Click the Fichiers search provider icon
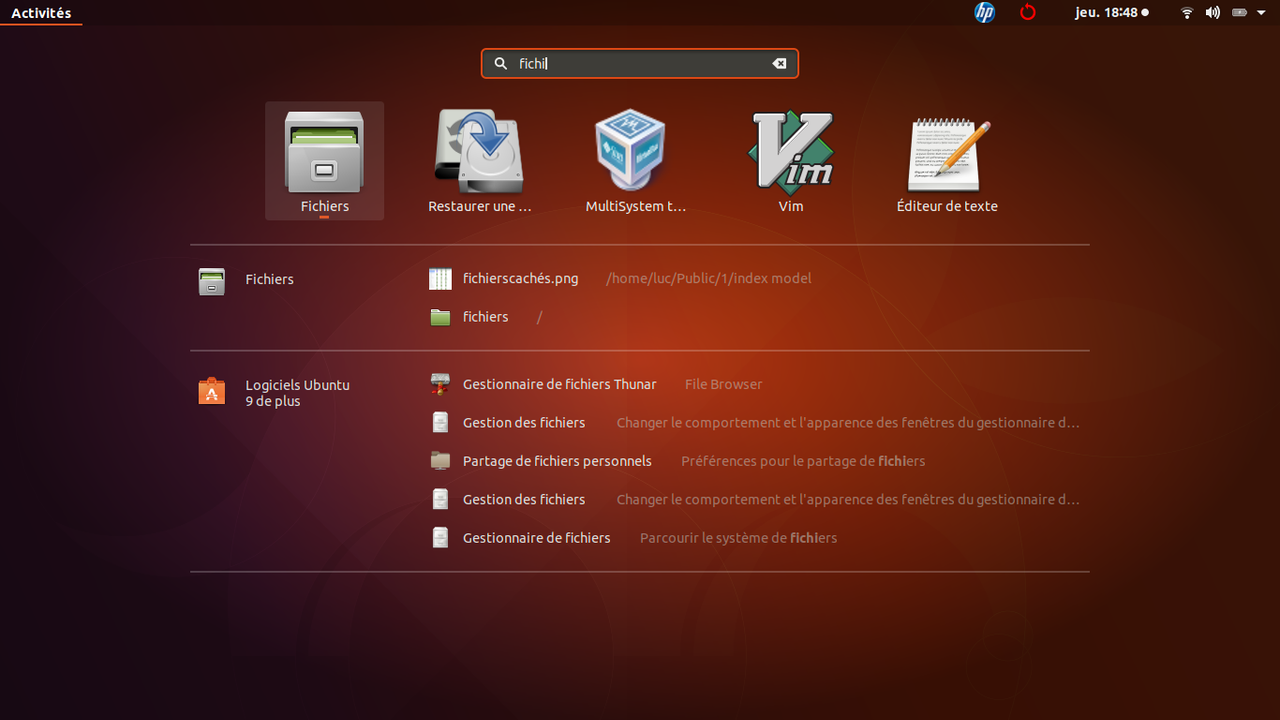 click(x=211, y=282)
